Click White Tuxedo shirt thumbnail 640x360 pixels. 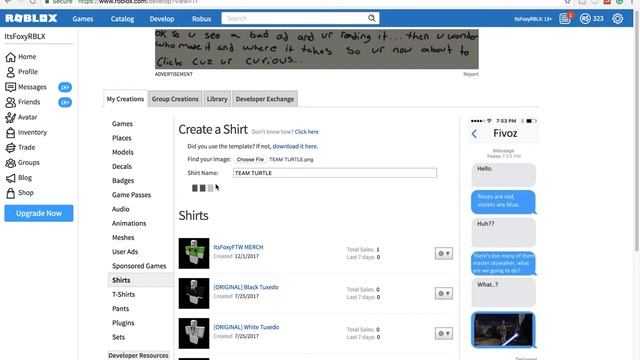194,333
